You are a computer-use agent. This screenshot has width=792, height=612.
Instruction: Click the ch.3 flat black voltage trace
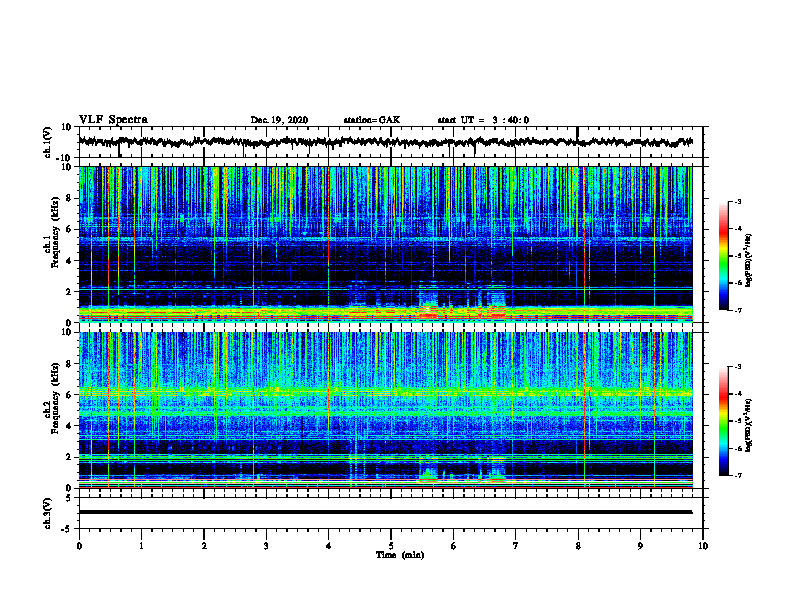(x=385, y=512)
